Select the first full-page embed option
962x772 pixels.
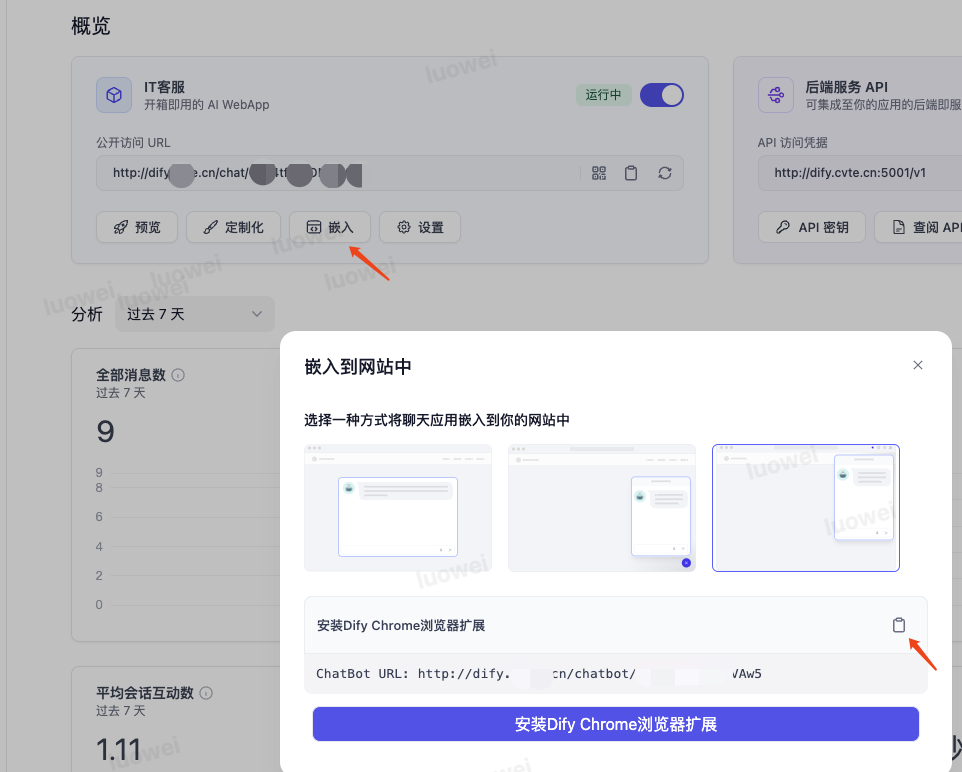tap(398, 508)
